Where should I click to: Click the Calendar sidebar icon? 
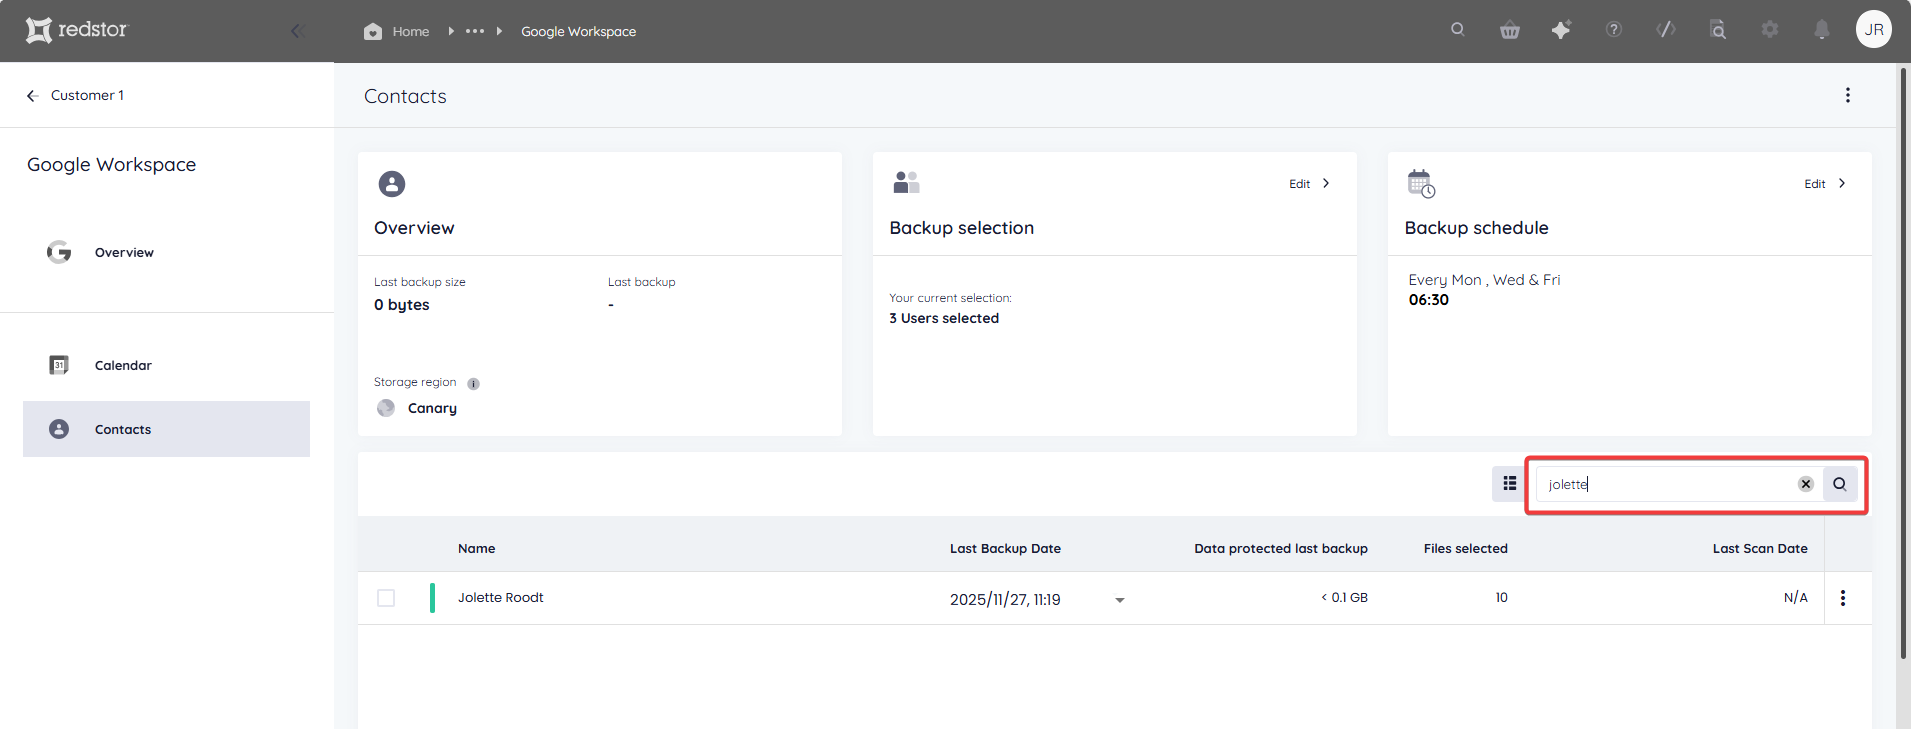59,365
